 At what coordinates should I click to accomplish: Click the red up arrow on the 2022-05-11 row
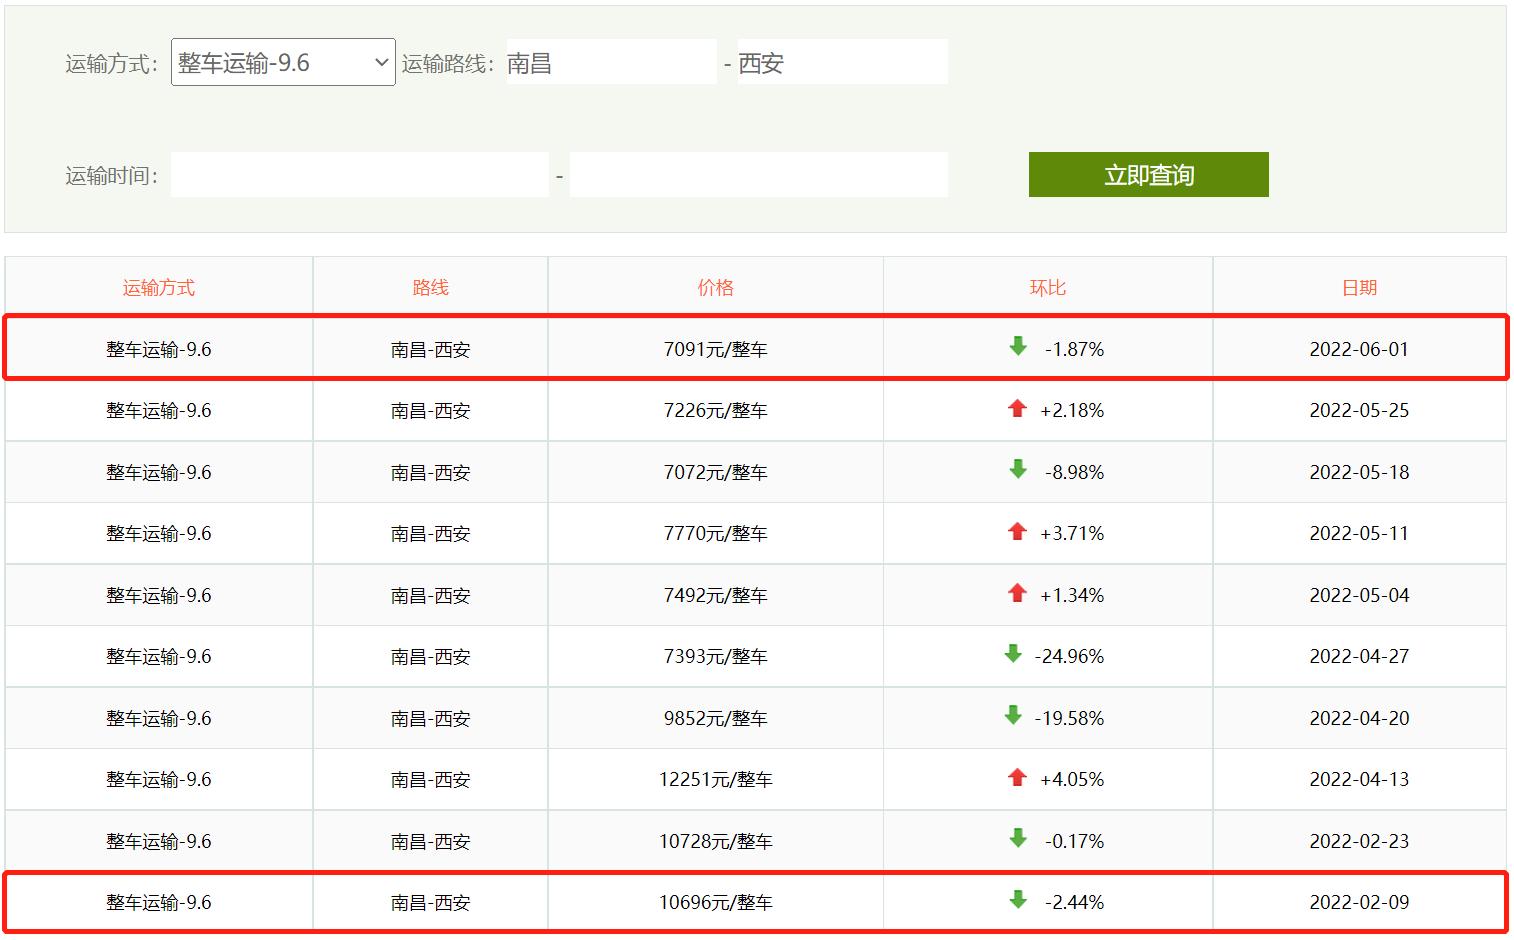pos(1017,533)
